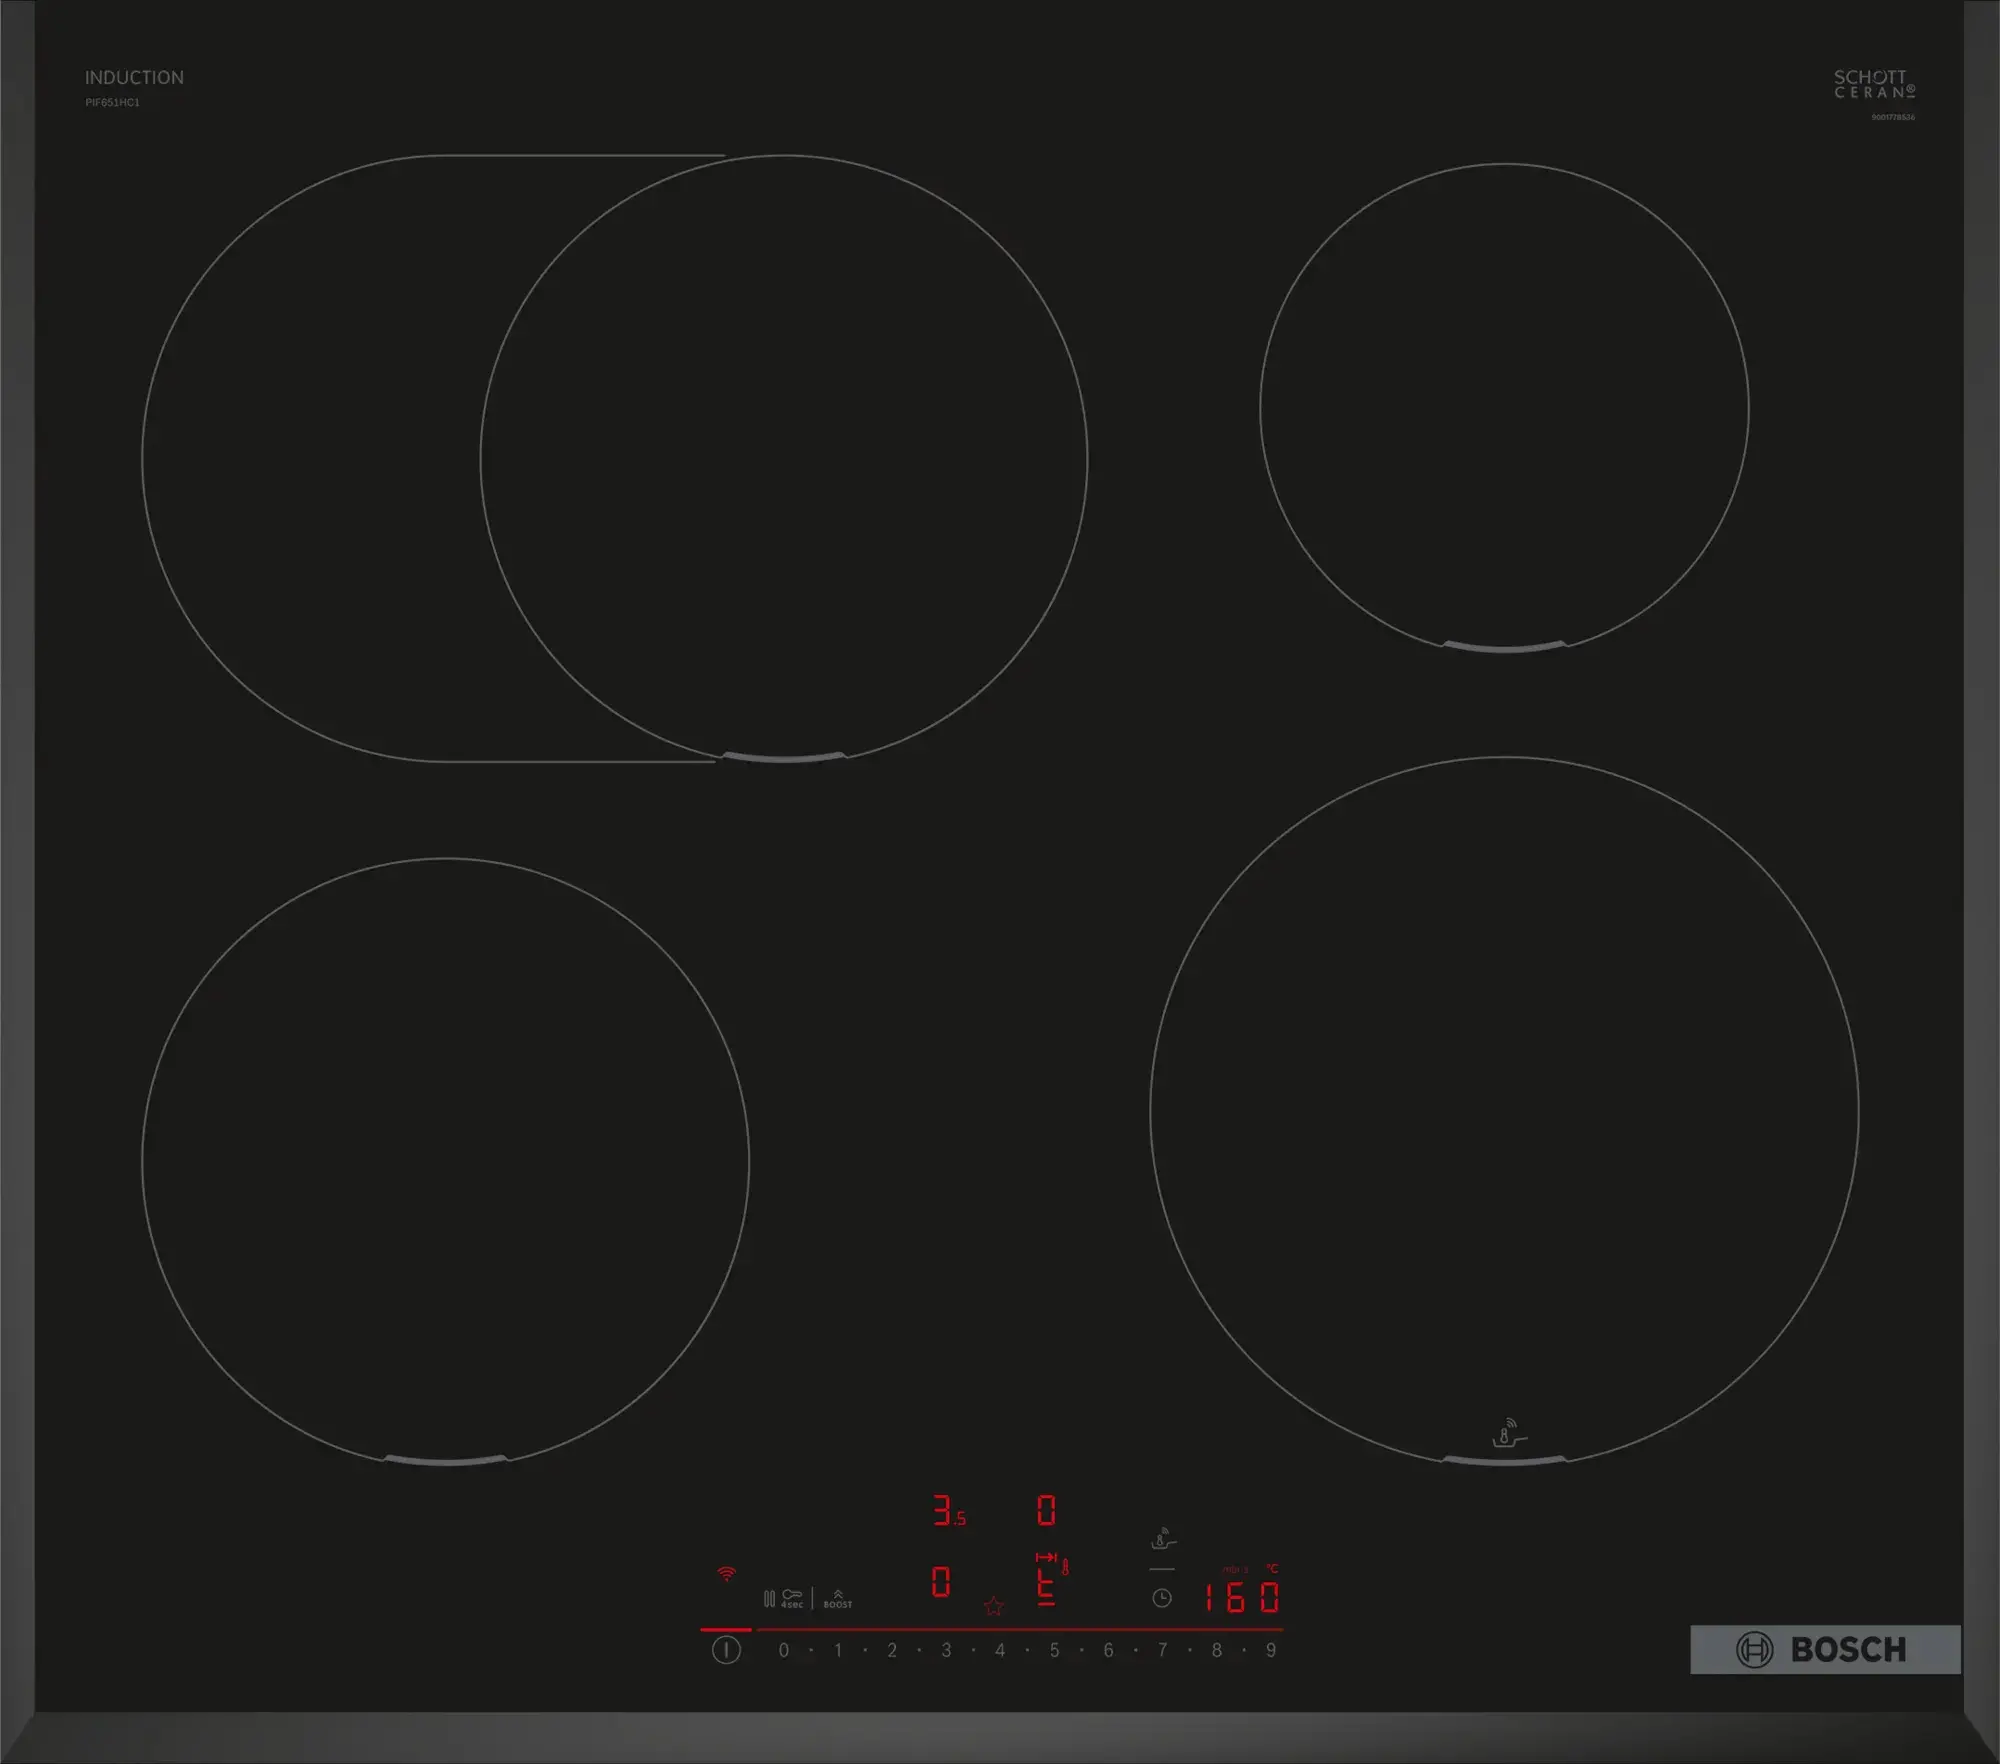
Task: Set power level 5 on slider
Action: pos(1054,1650)
